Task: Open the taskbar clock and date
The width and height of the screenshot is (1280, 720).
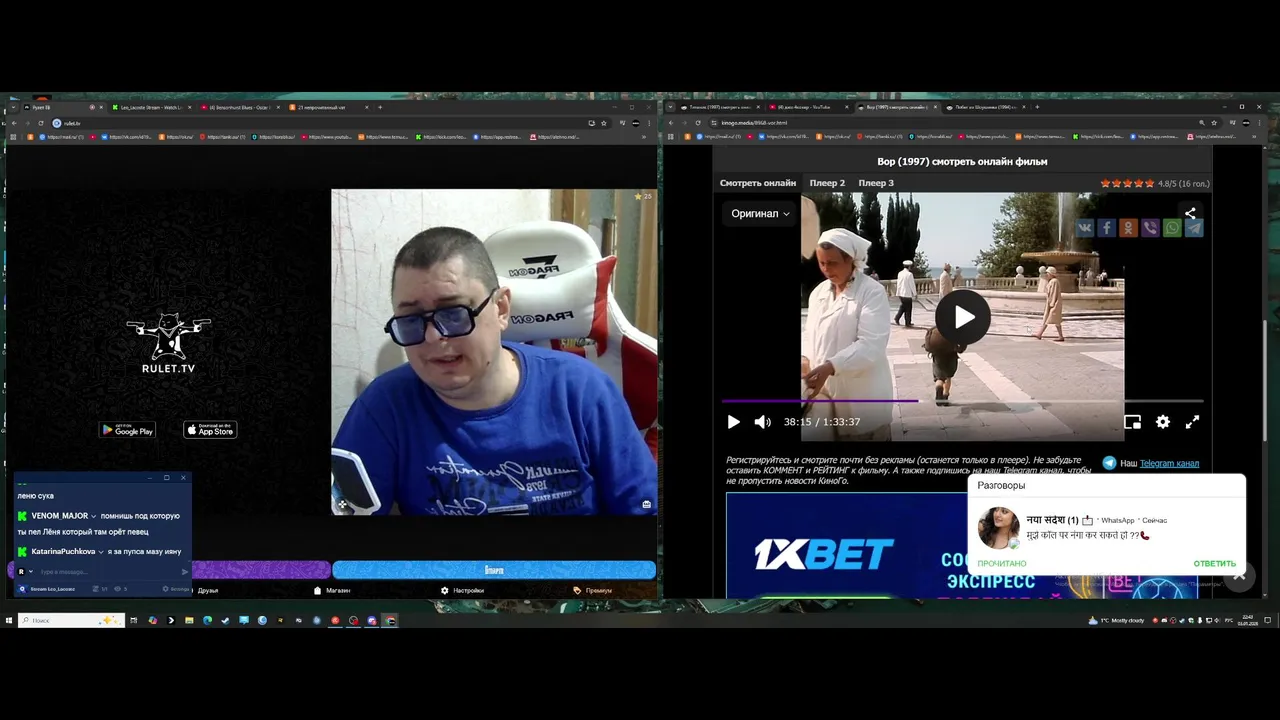Action: pos(1248,620)
